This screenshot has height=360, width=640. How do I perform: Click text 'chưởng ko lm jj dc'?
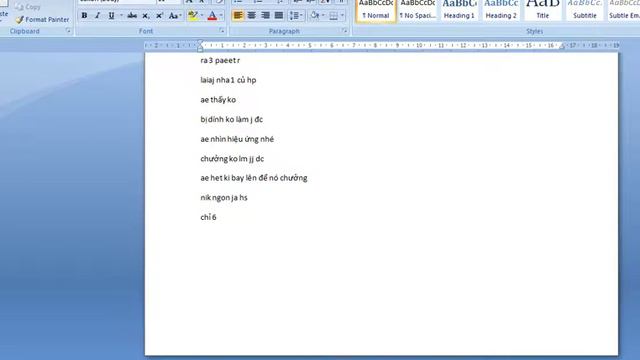pos(232,158)
